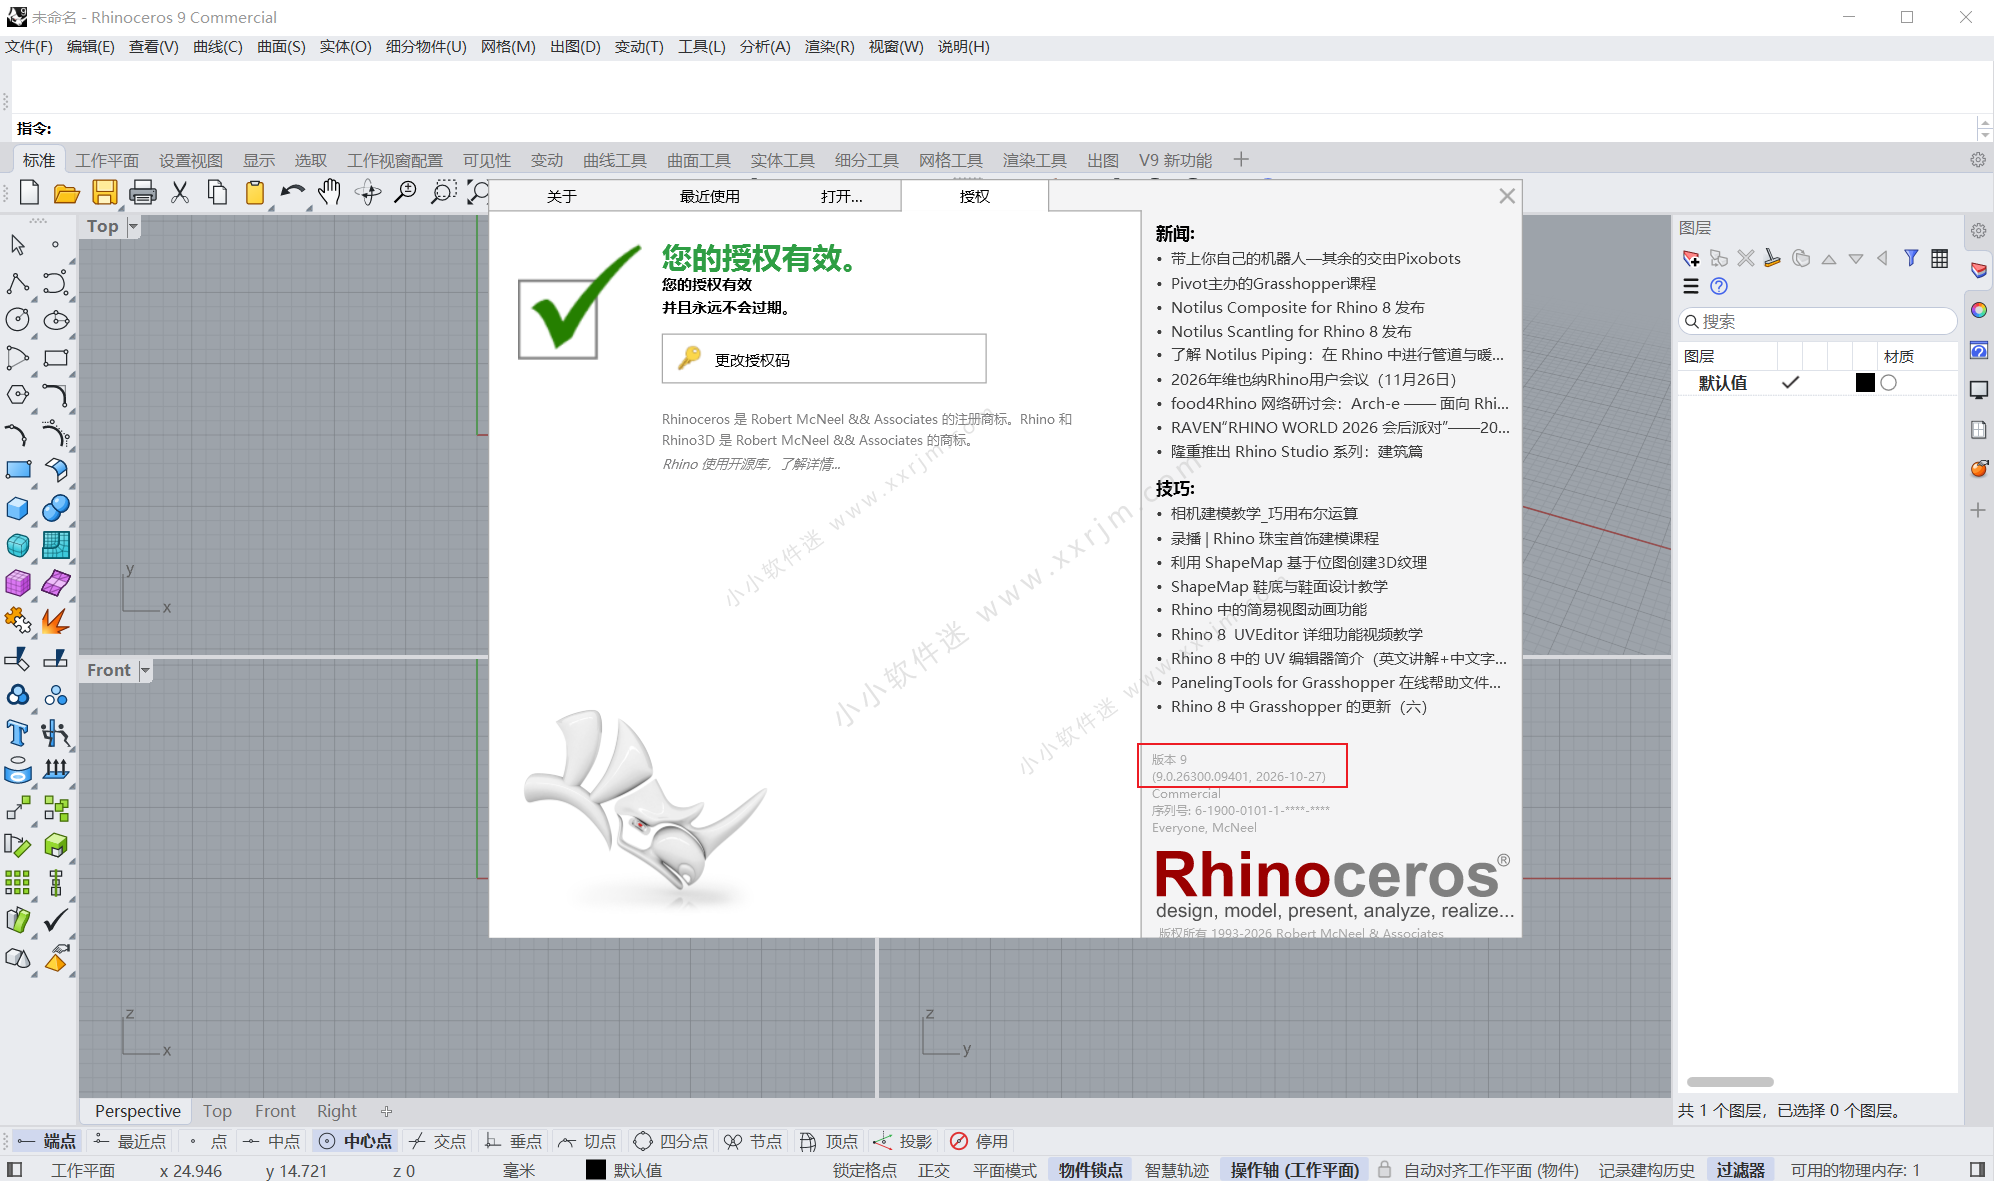
Task: Enable the 交点 osnap
Action: click(x=437, y=1141)
